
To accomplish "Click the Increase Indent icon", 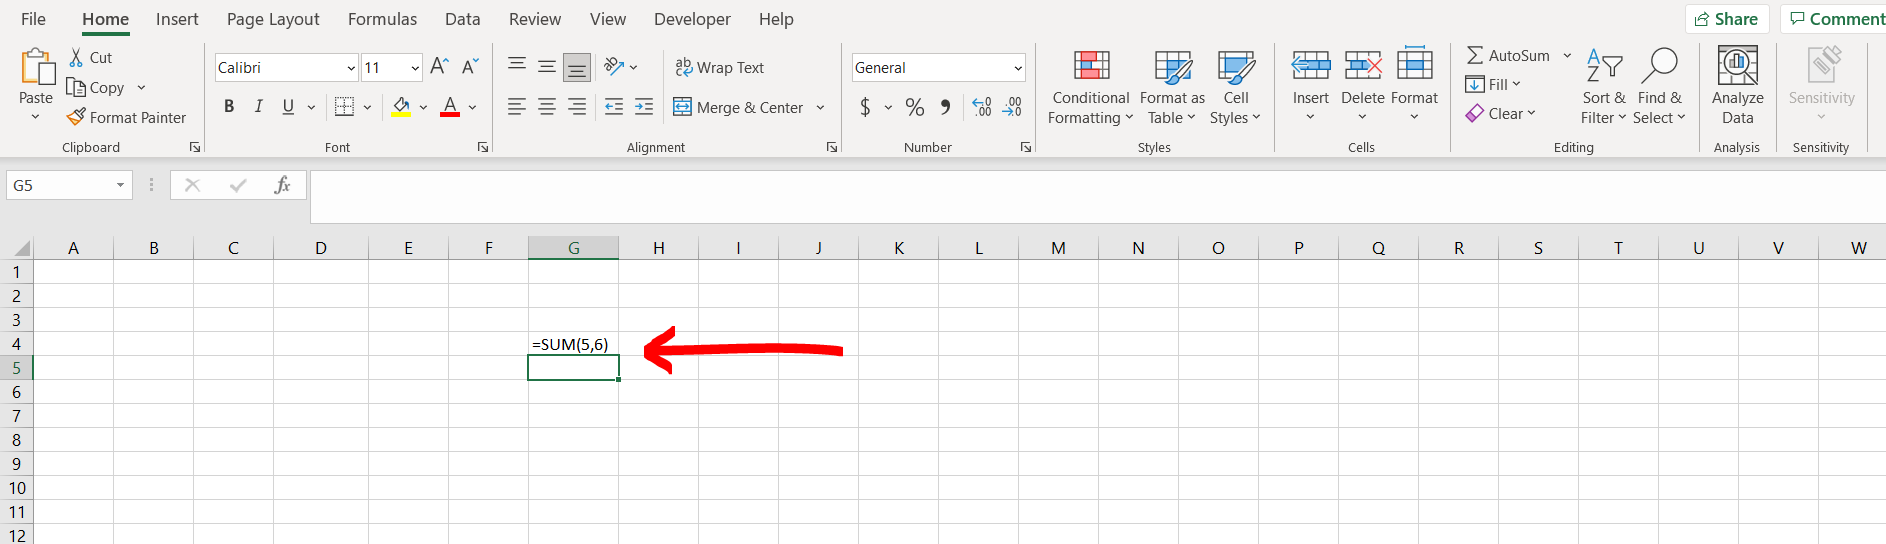I will 644,107.
